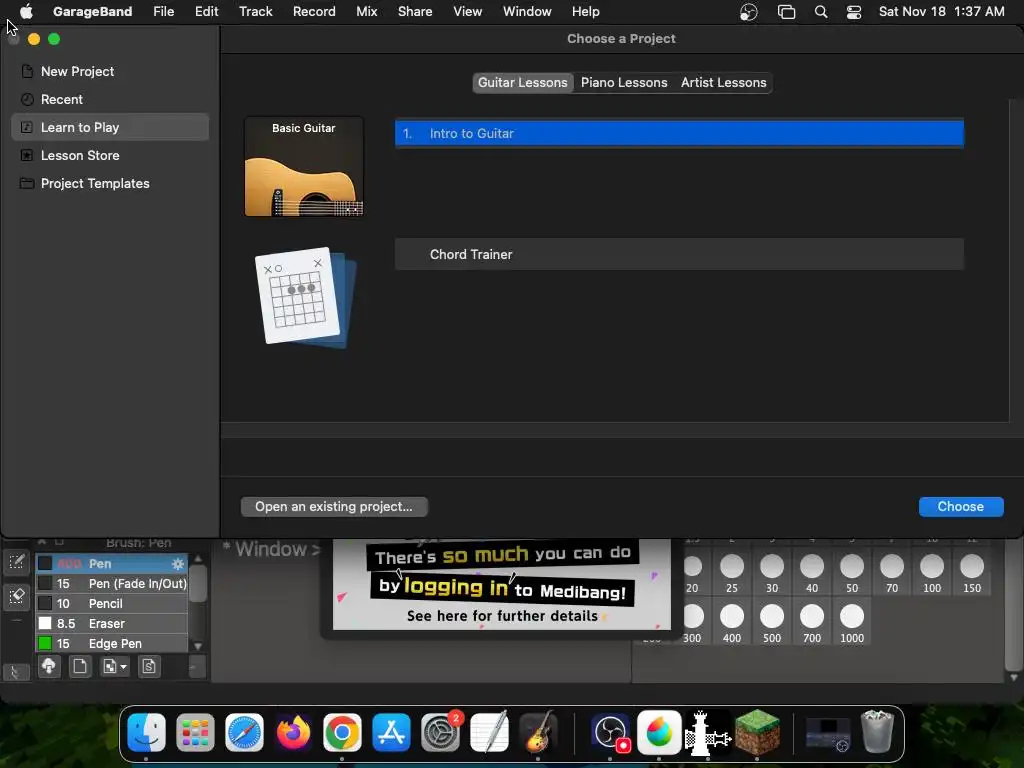Select lesson 1 Intro to Guitar
Screen dimensions: 1024x768
tap(679, 133)
